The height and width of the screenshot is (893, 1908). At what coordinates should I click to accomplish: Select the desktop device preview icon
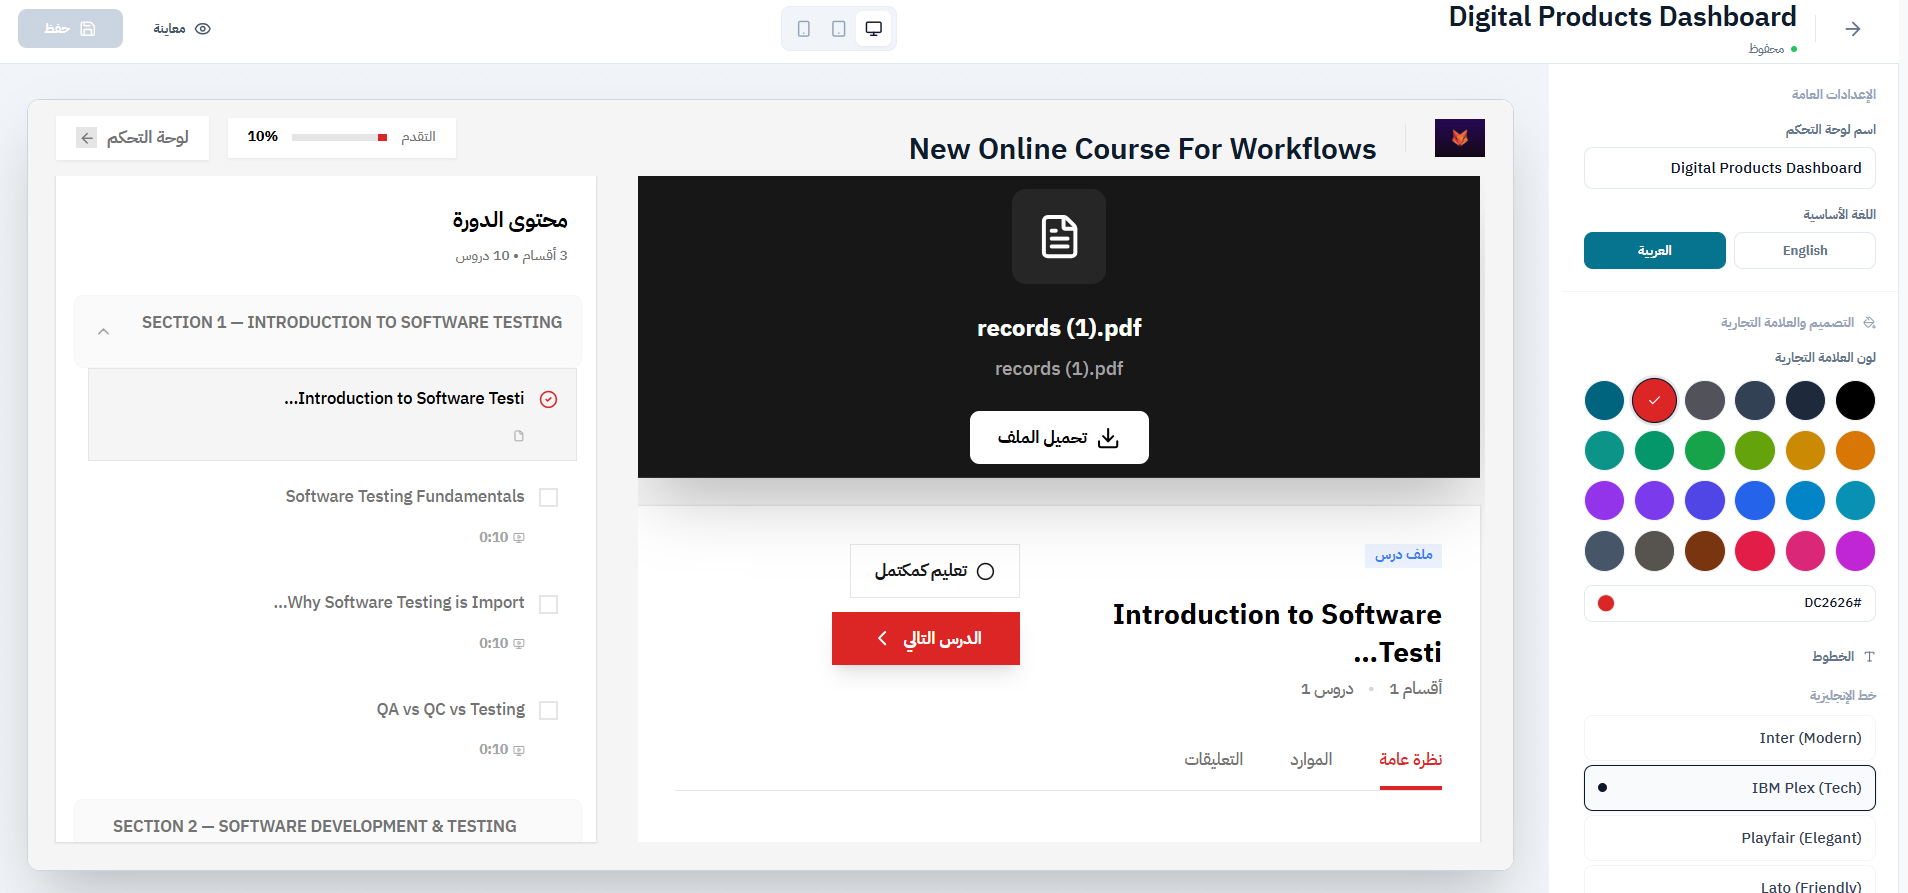[874, 29]
